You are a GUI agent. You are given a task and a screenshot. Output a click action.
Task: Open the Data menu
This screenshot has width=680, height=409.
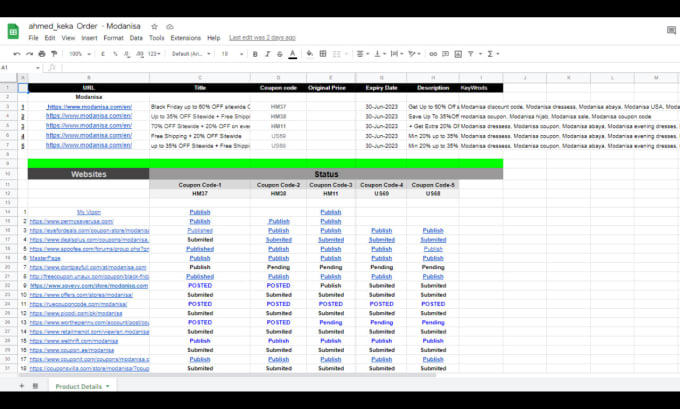pos(136,38)
